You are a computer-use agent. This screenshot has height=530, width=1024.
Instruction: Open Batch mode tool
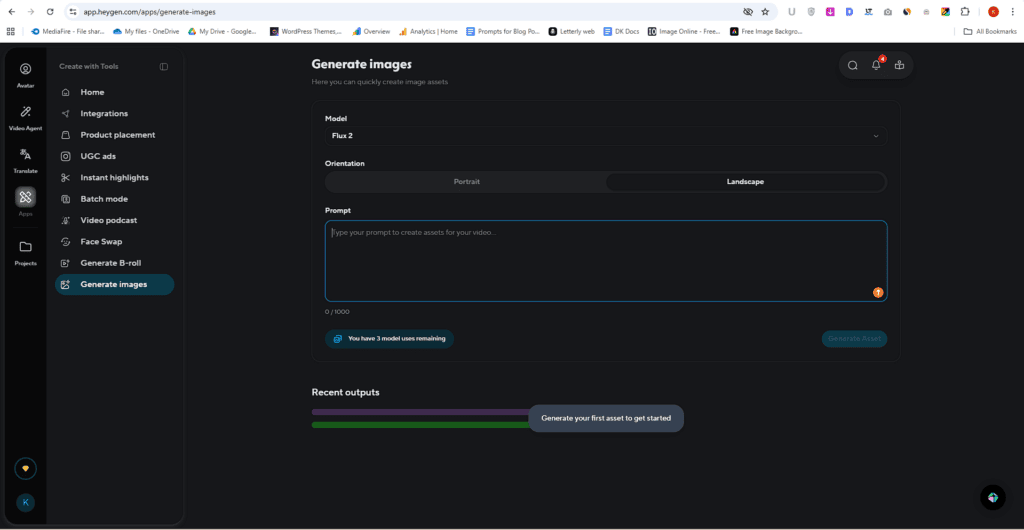(114, 199)
